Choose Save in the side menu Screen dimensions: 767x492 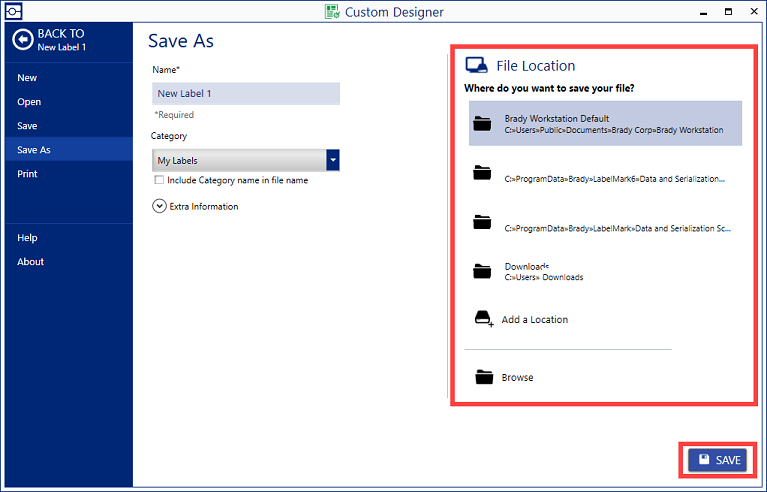[x=68, y=126]
